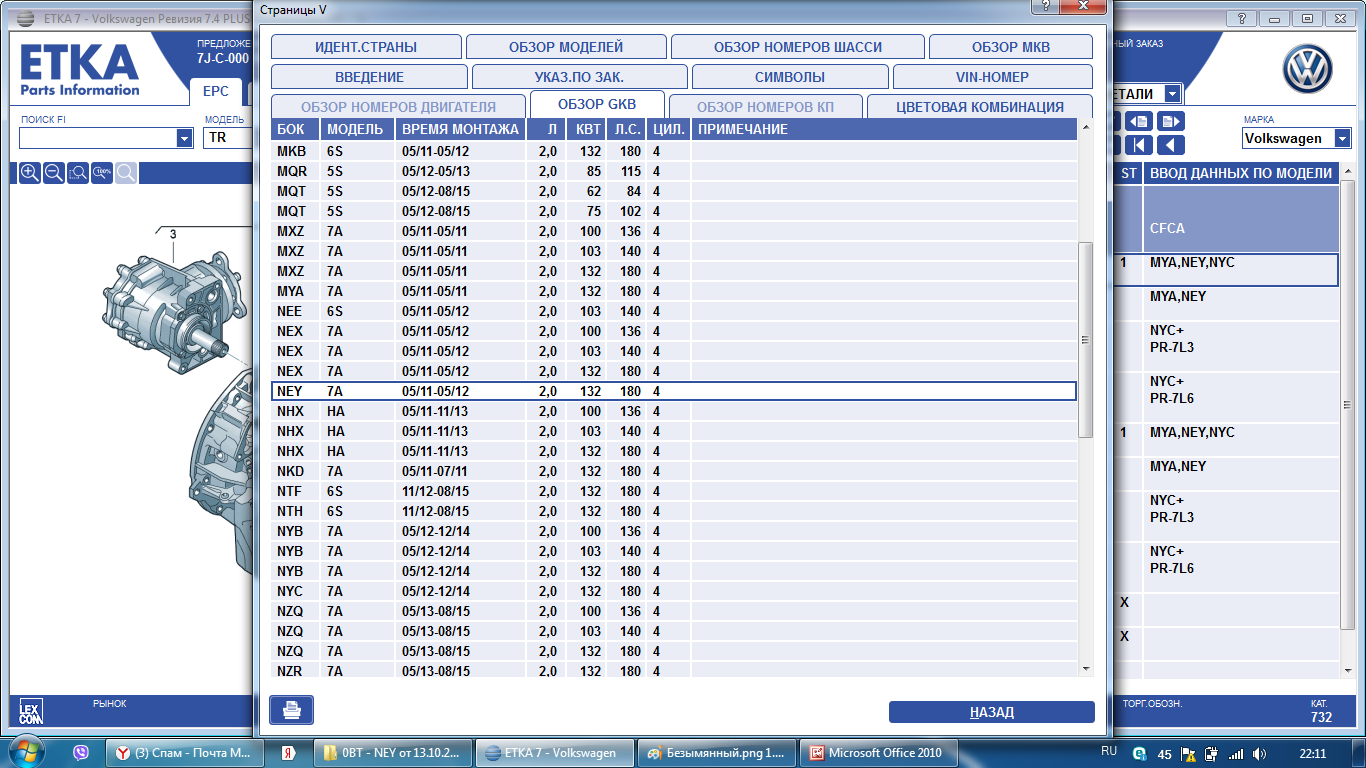Open the Yandex mail Спам taskbar window
The height and width of the screenshot is (768, 1366).
[x=185, y=753]
